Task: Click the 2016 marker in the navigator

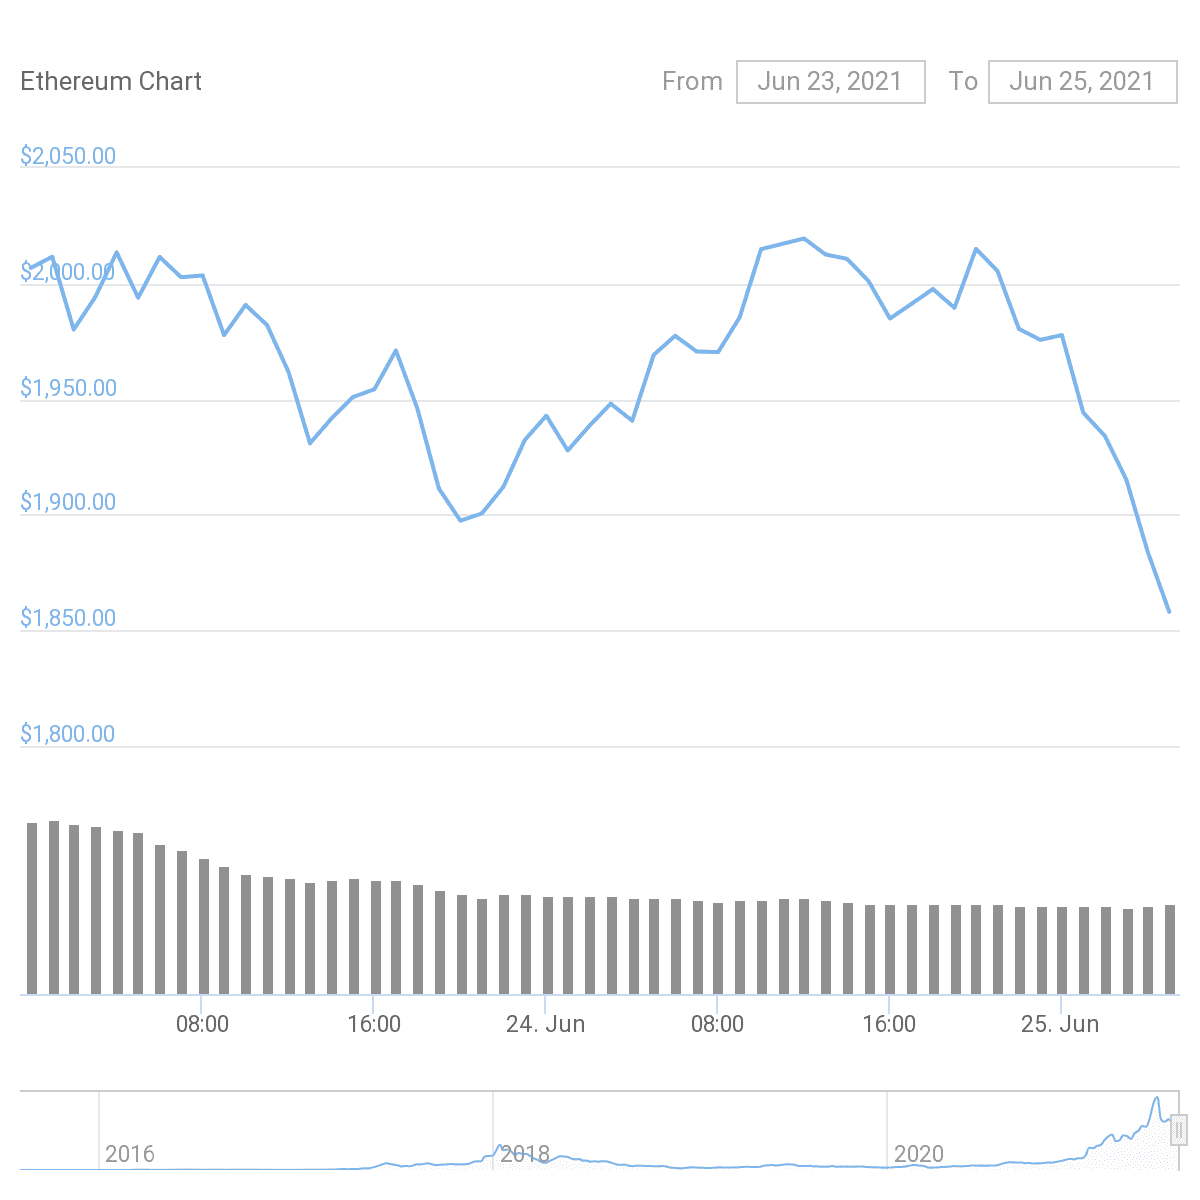Action: tap(130, 1154)
